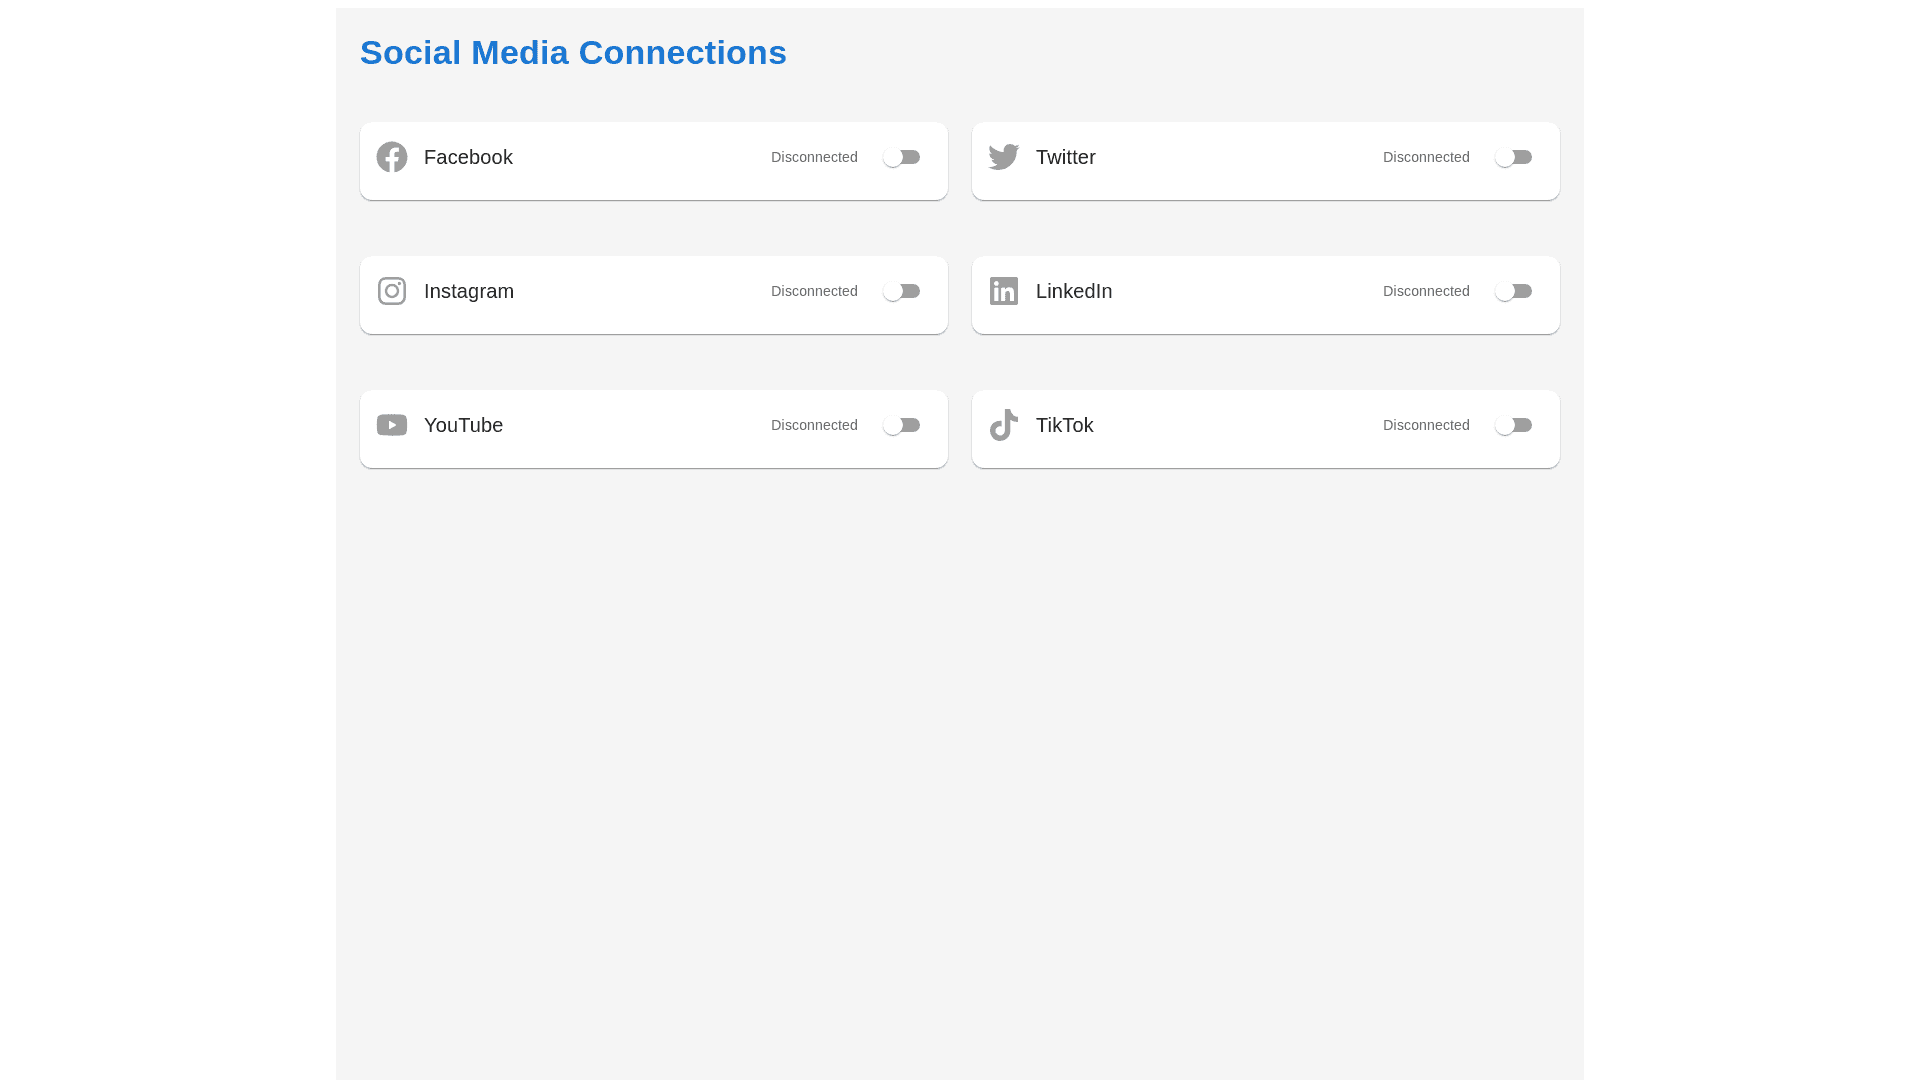Click the YouTube play icon
The image size is (1920, 1080).
tap(392, 425)
